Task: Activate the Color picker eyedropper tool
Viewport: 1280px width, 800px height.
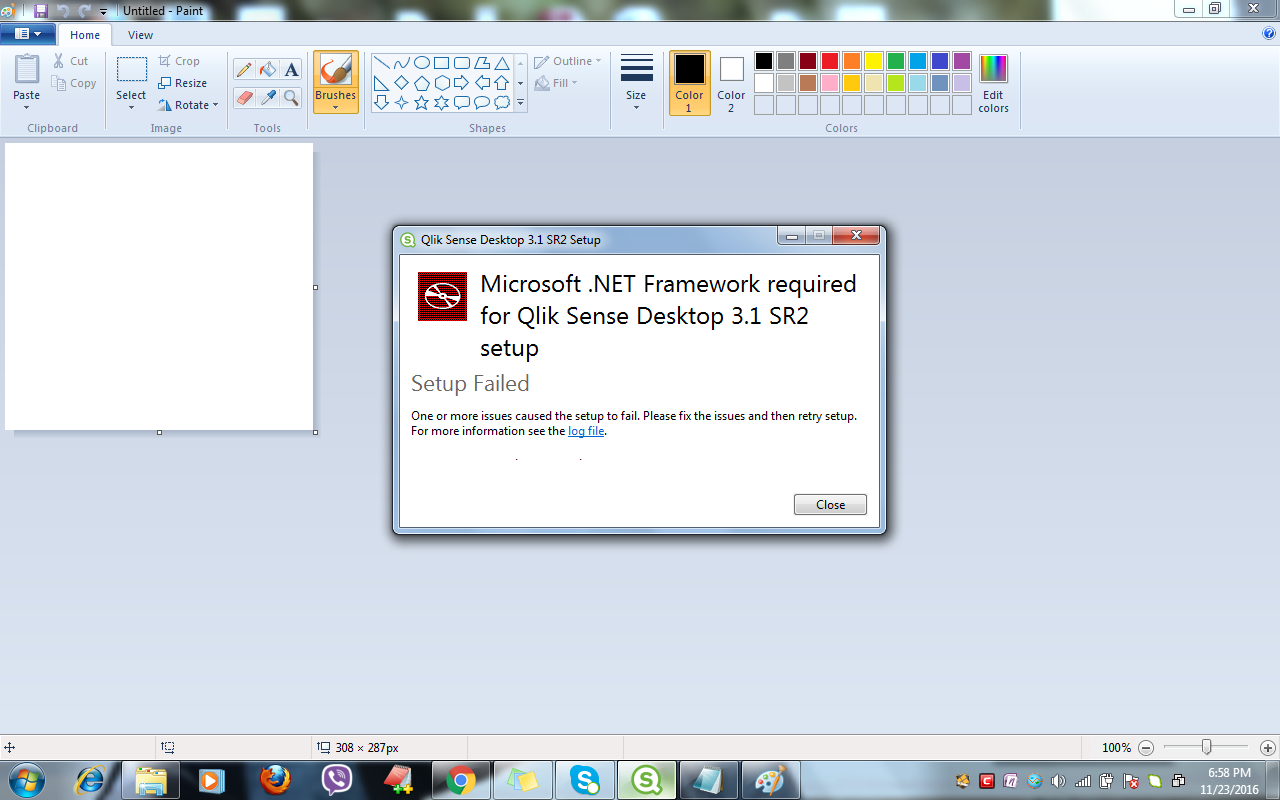Action: pos(267,97)
